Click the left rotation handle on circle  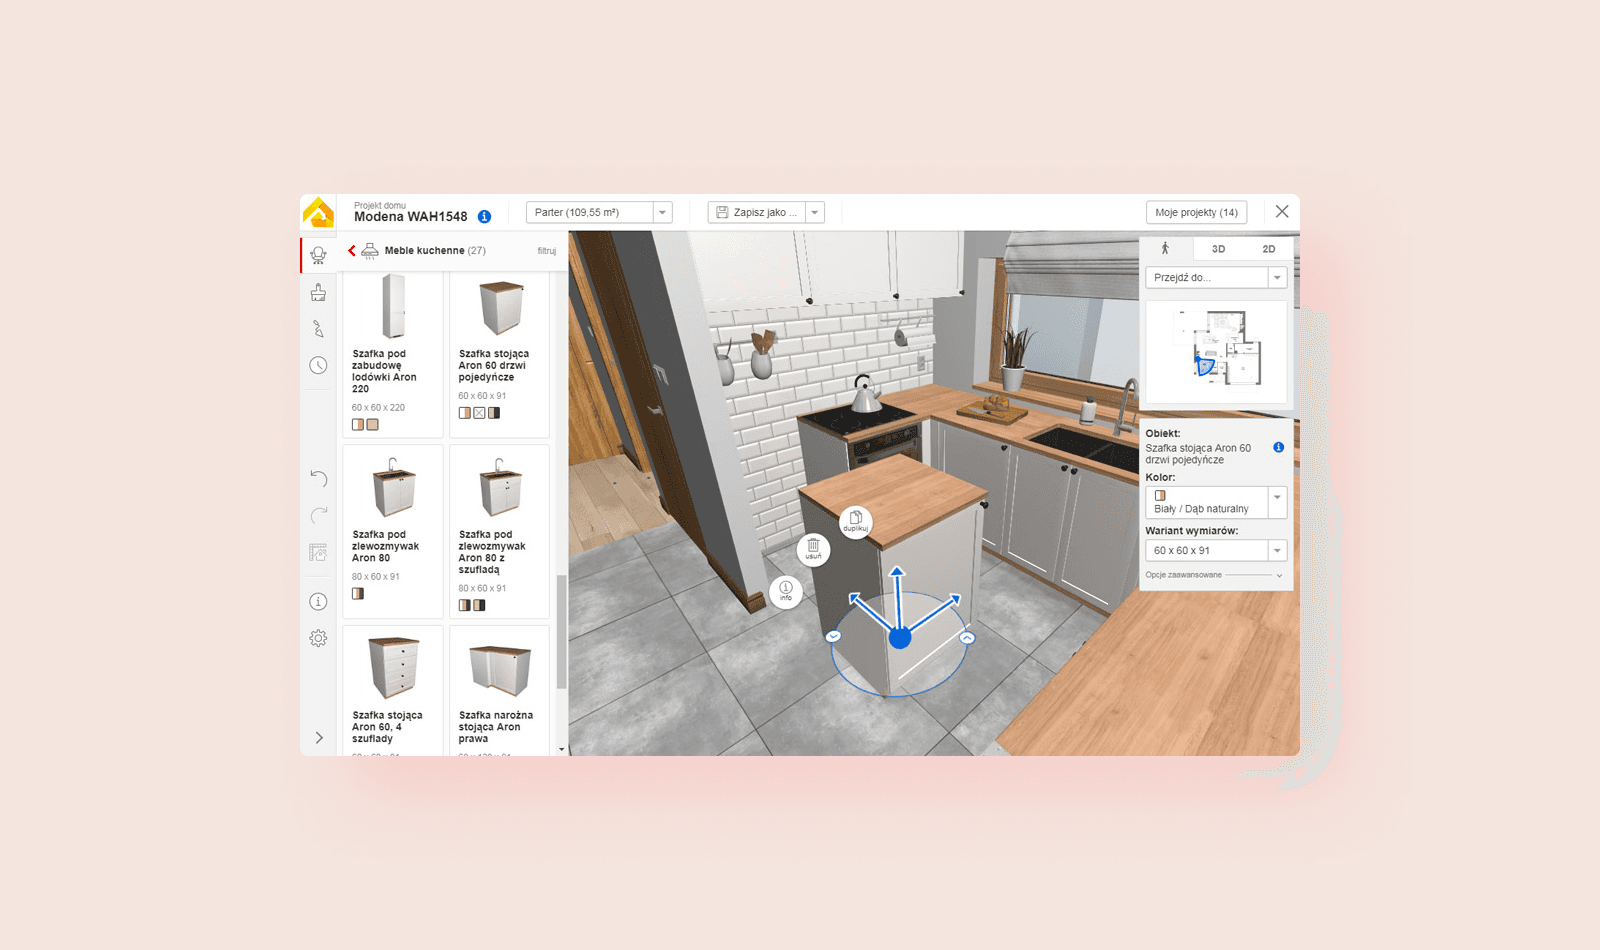tap(834, 636)
